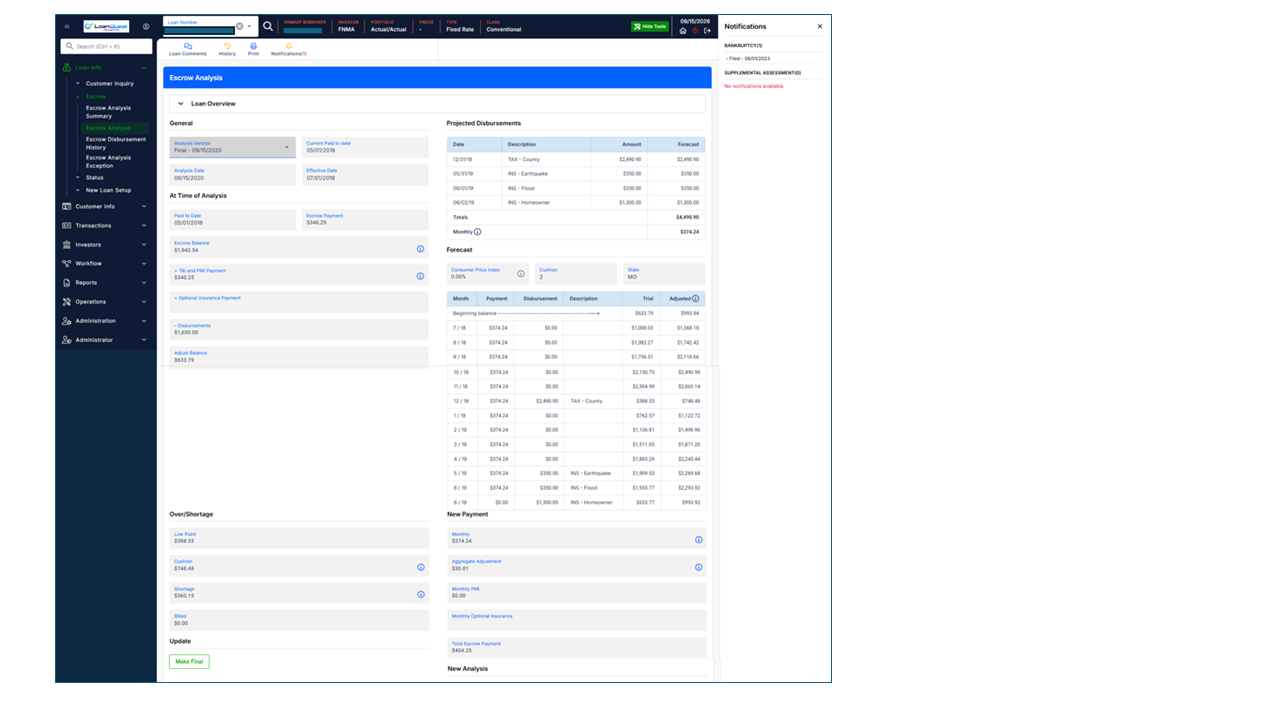Click the INS - Earthquake row in Projected Disbursements
This screenshot has width=1280, height=720.
coord(576,174)
